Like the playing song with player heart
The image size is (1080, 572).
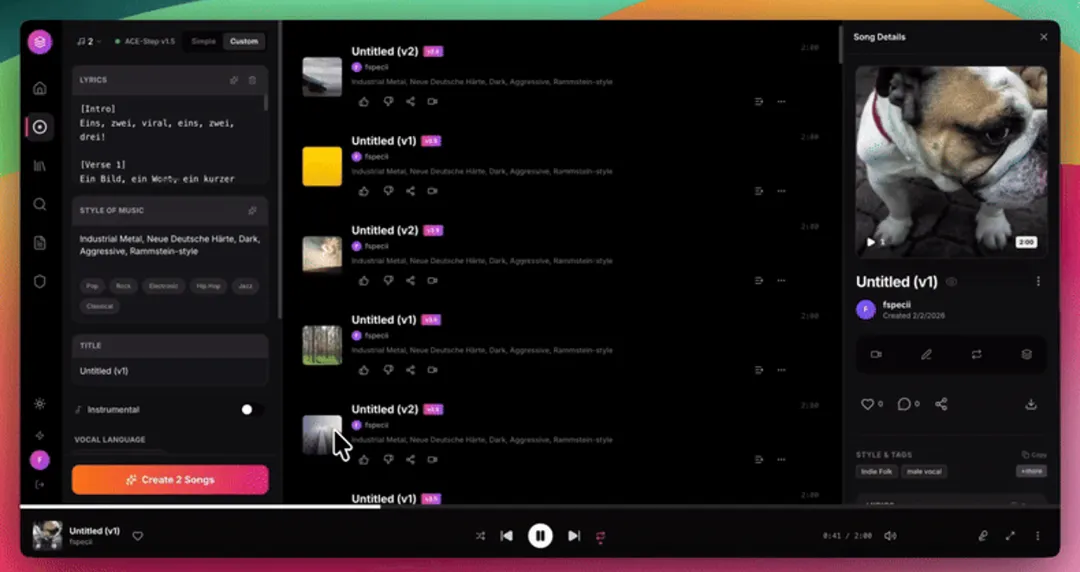tap(138, 535)
